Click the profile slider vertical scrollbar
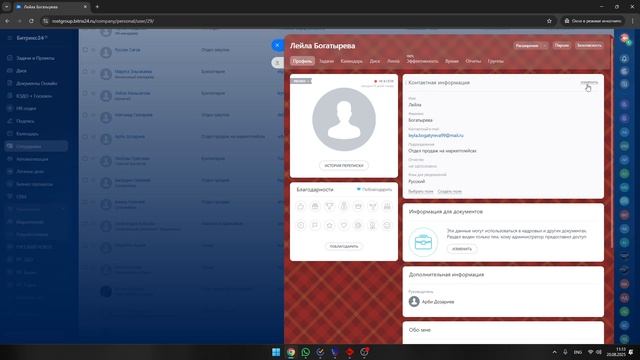The image size is (640, 360). pyautogui.click(x=611, y=143)
